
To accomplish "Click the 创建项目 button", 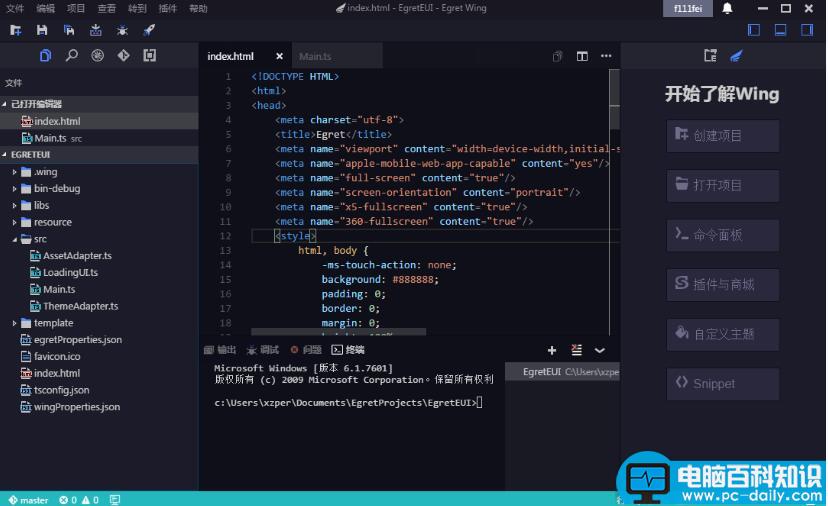I will 722,135.
